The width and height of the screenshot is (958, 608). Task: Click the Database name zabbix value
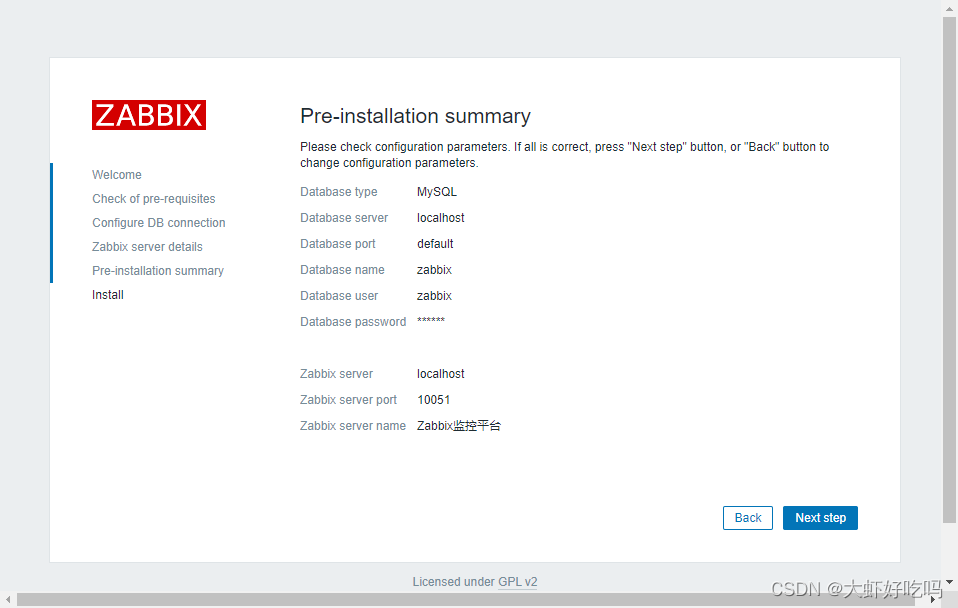click(x=434, y=269)
